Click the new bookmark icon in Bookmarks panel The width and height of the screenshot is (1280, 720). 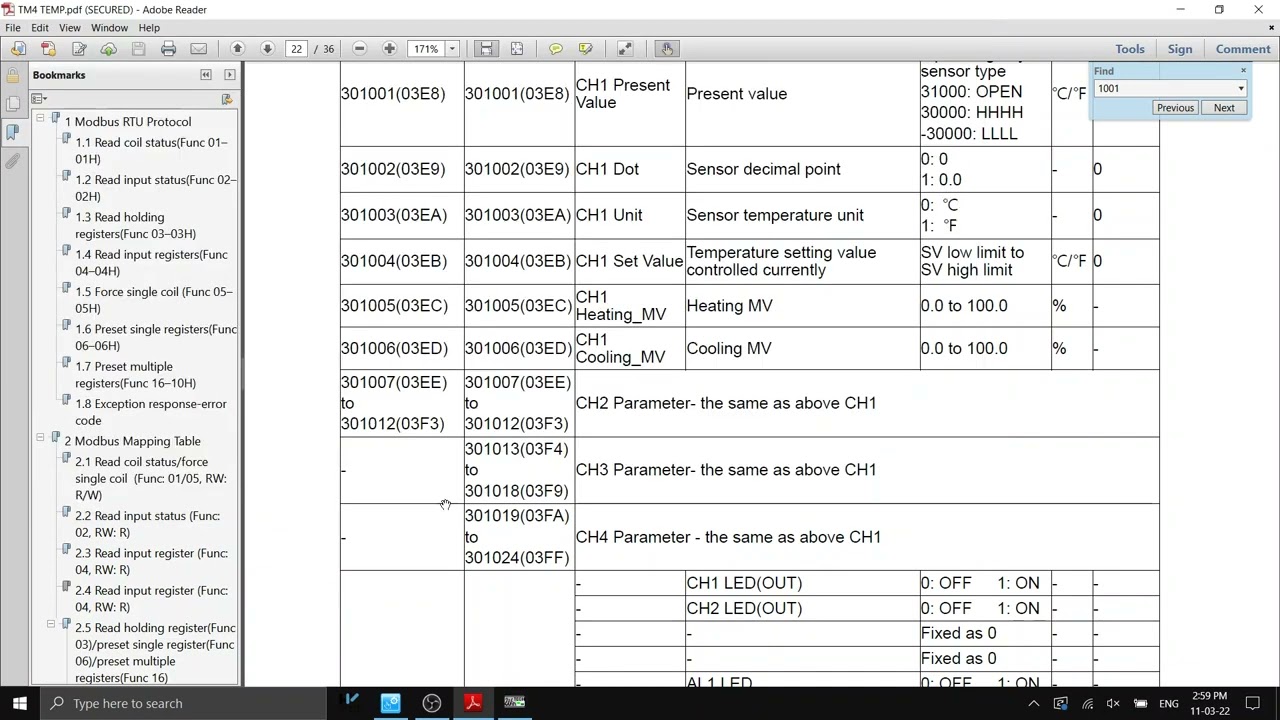[x=227, y=98]
